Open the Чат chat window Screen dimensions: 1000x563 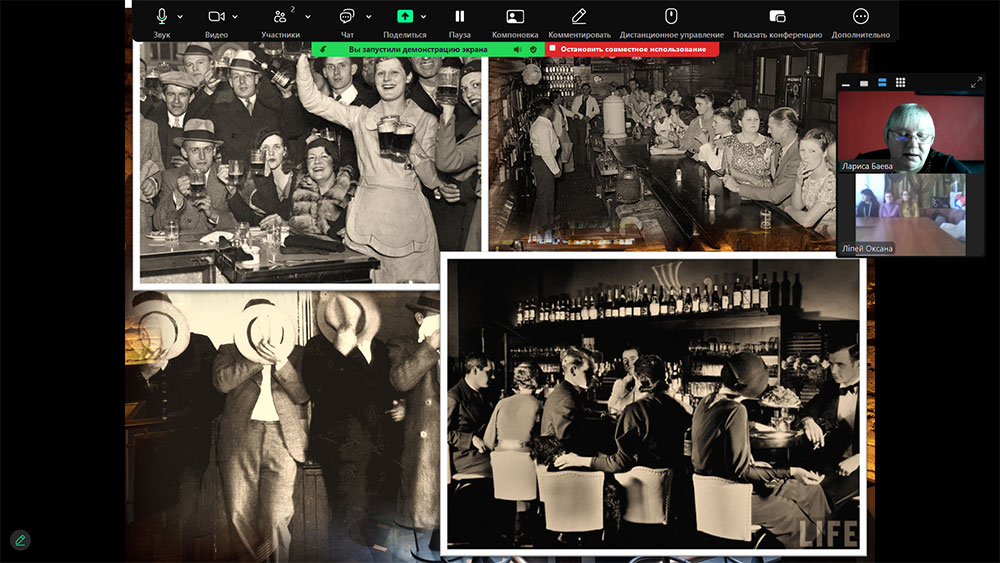347,17
